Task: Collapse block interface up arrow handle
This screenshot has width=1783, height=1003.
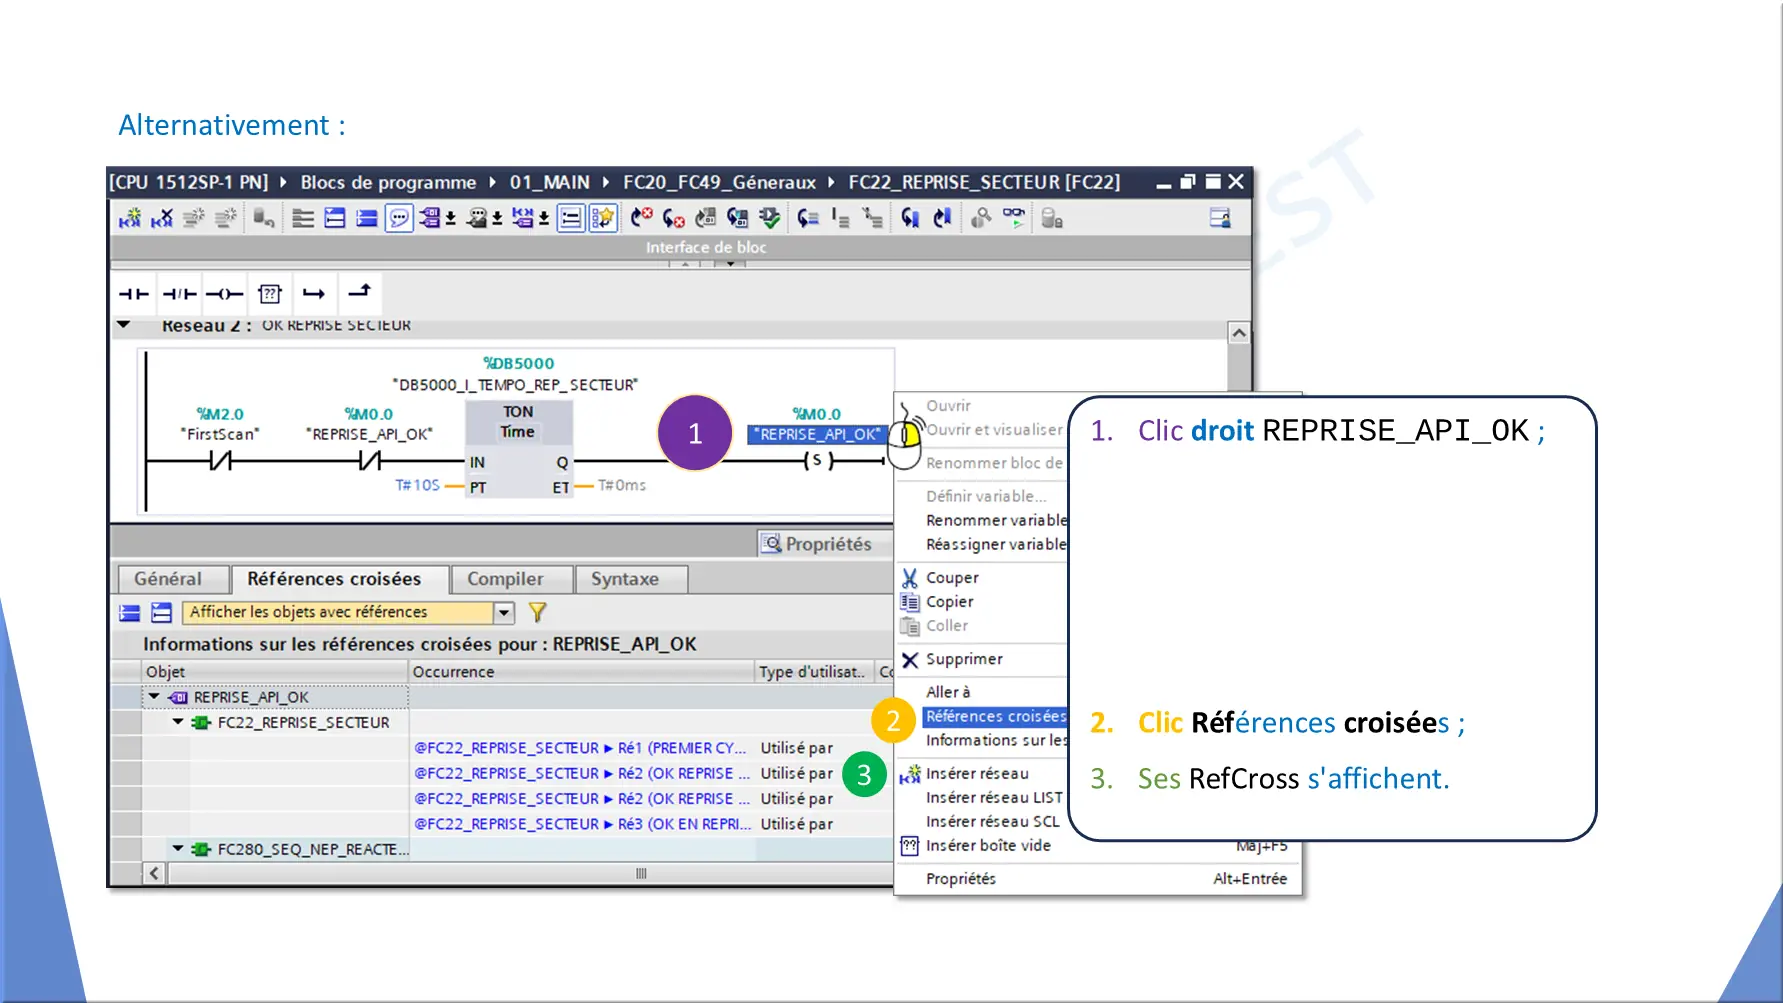Action: (685, 264)
